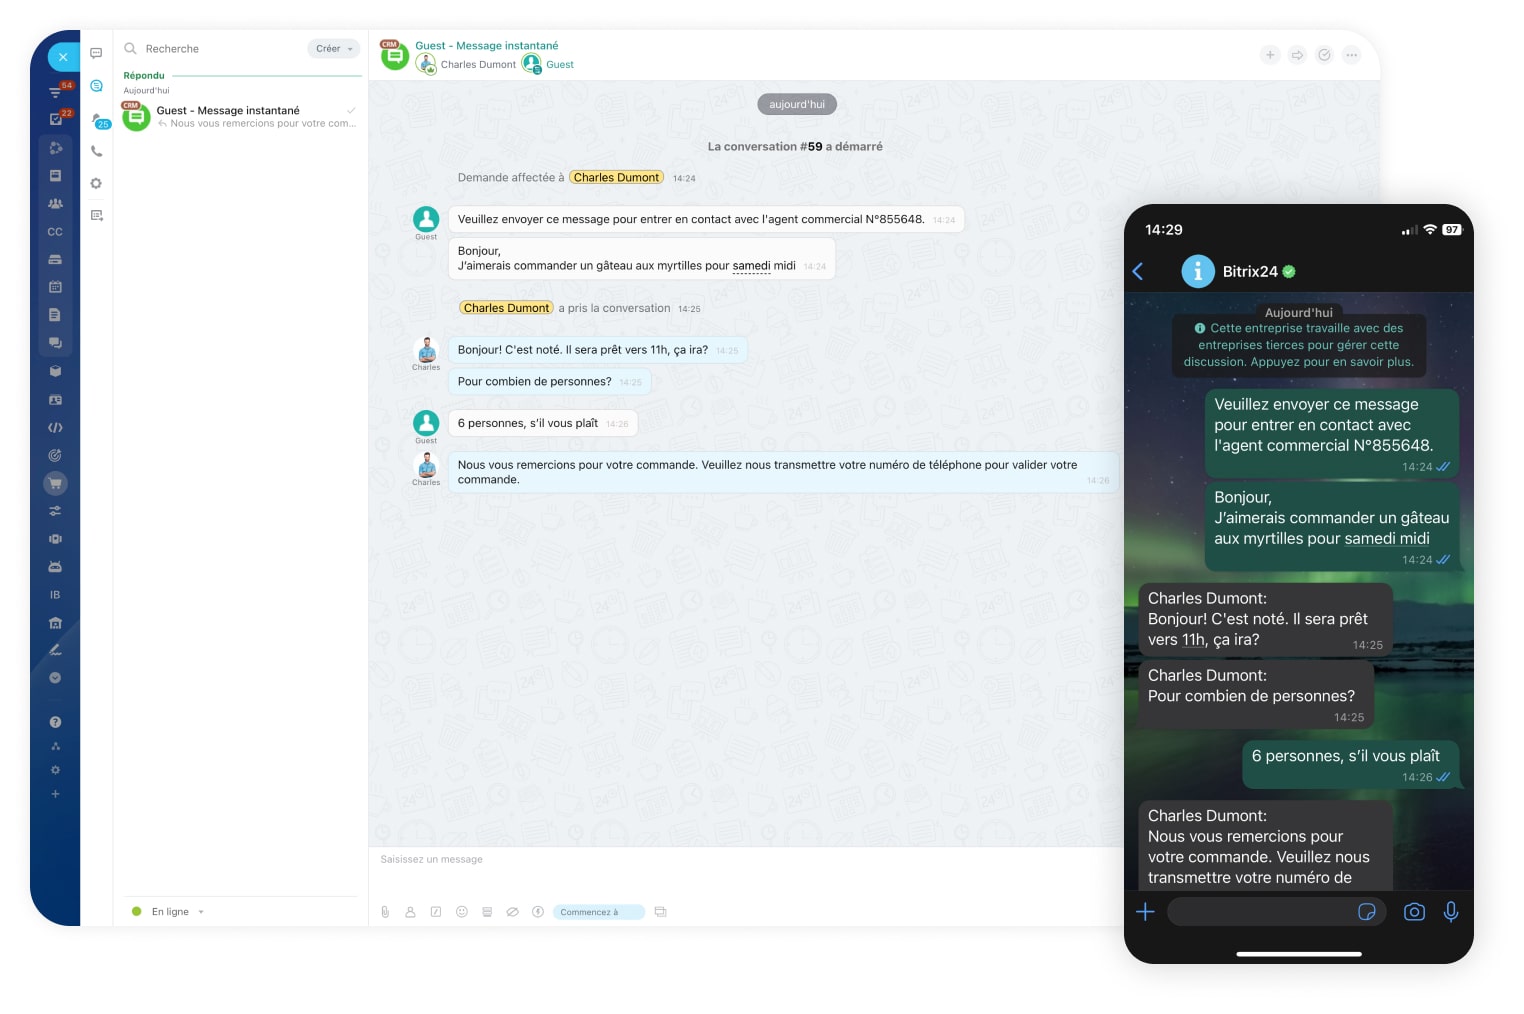Open messenger settings gear icon

point(96,184)
